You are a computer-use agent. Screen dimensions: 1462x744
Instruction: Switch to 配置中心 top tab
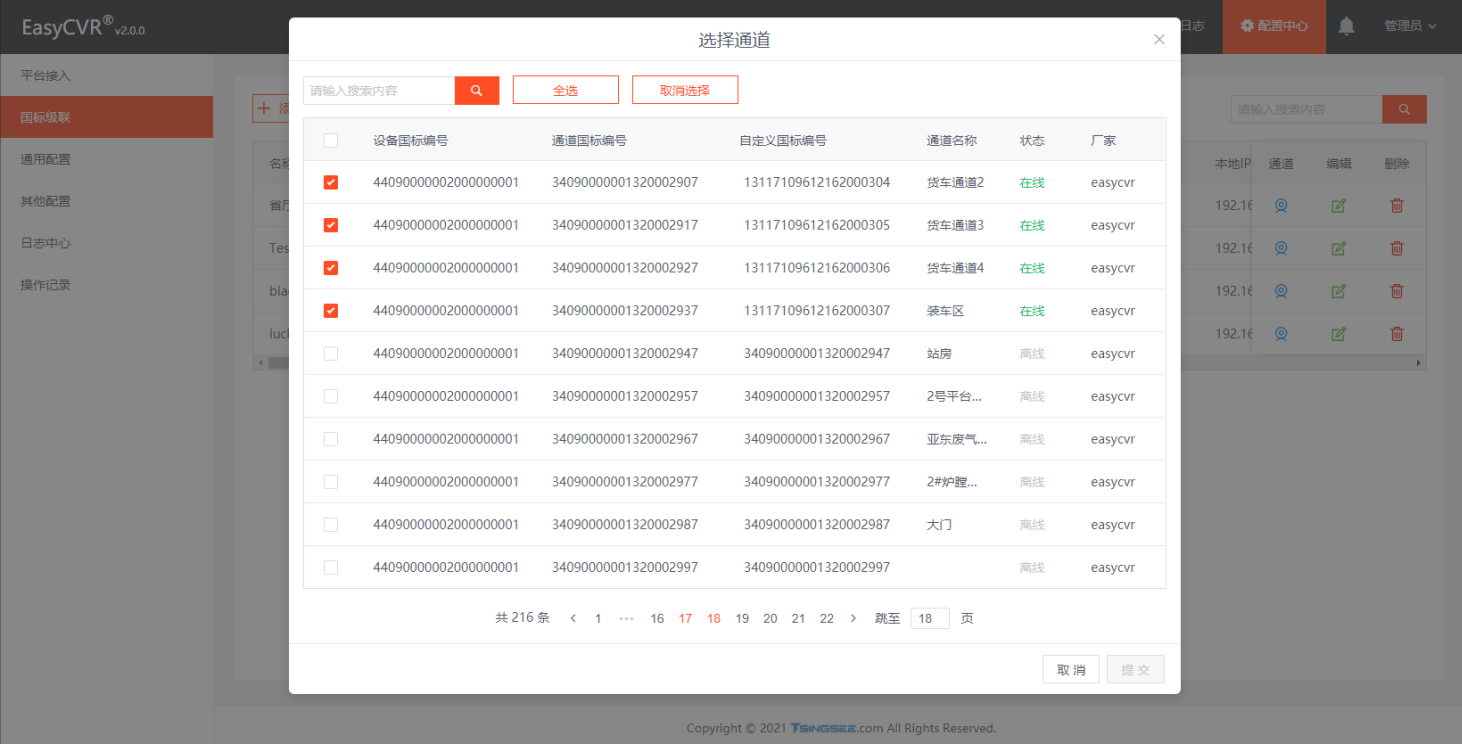click(x=1274, y=26)
